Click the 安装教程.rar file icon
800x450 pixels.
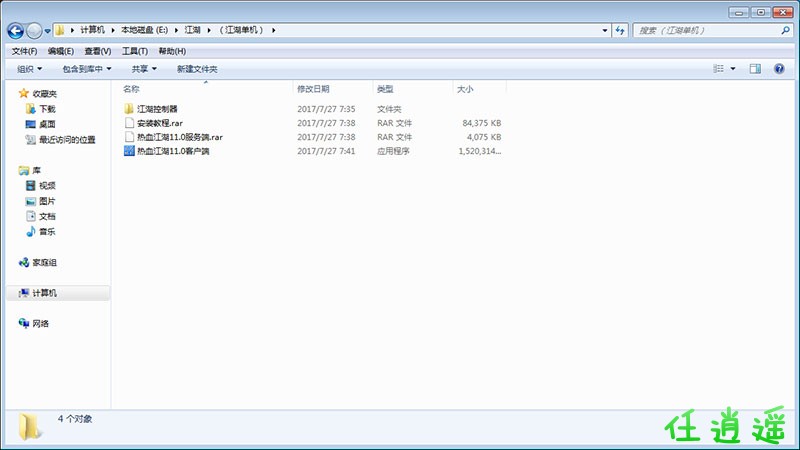click(x=129, y=123)
